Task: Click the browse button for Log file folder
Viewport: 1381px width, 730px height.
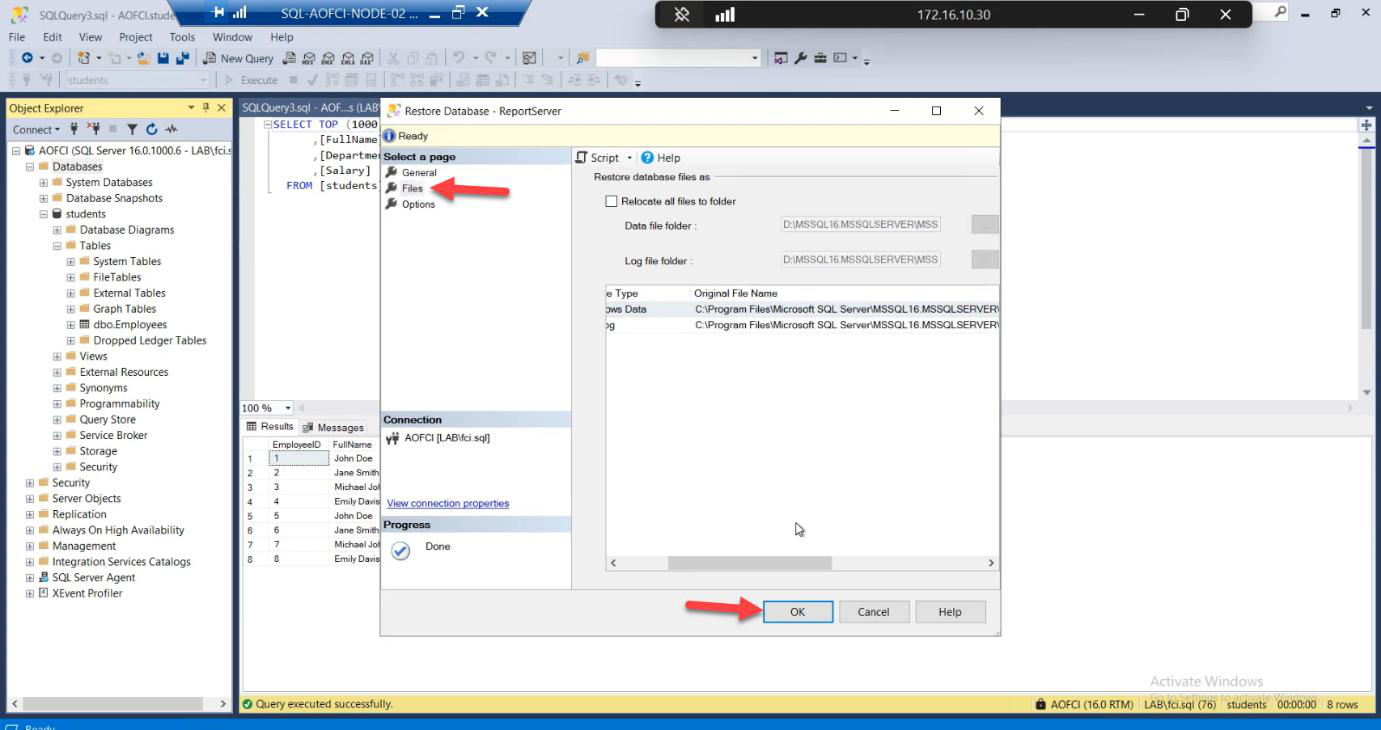Action: click(985, 260)
